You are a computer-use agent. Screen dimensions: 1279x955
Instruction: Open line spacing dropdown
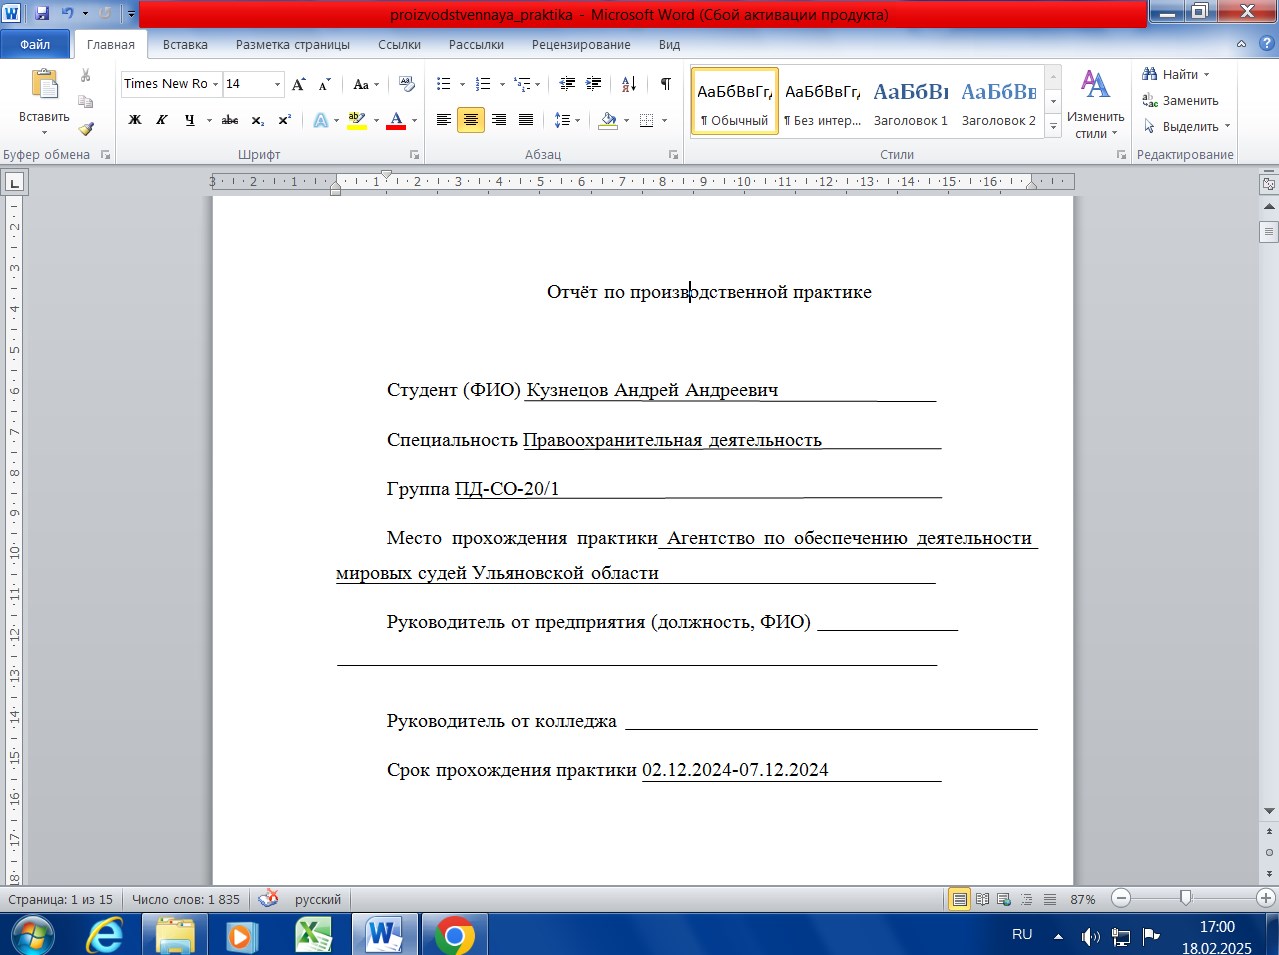pyautogui.click(x=567, y=120)
